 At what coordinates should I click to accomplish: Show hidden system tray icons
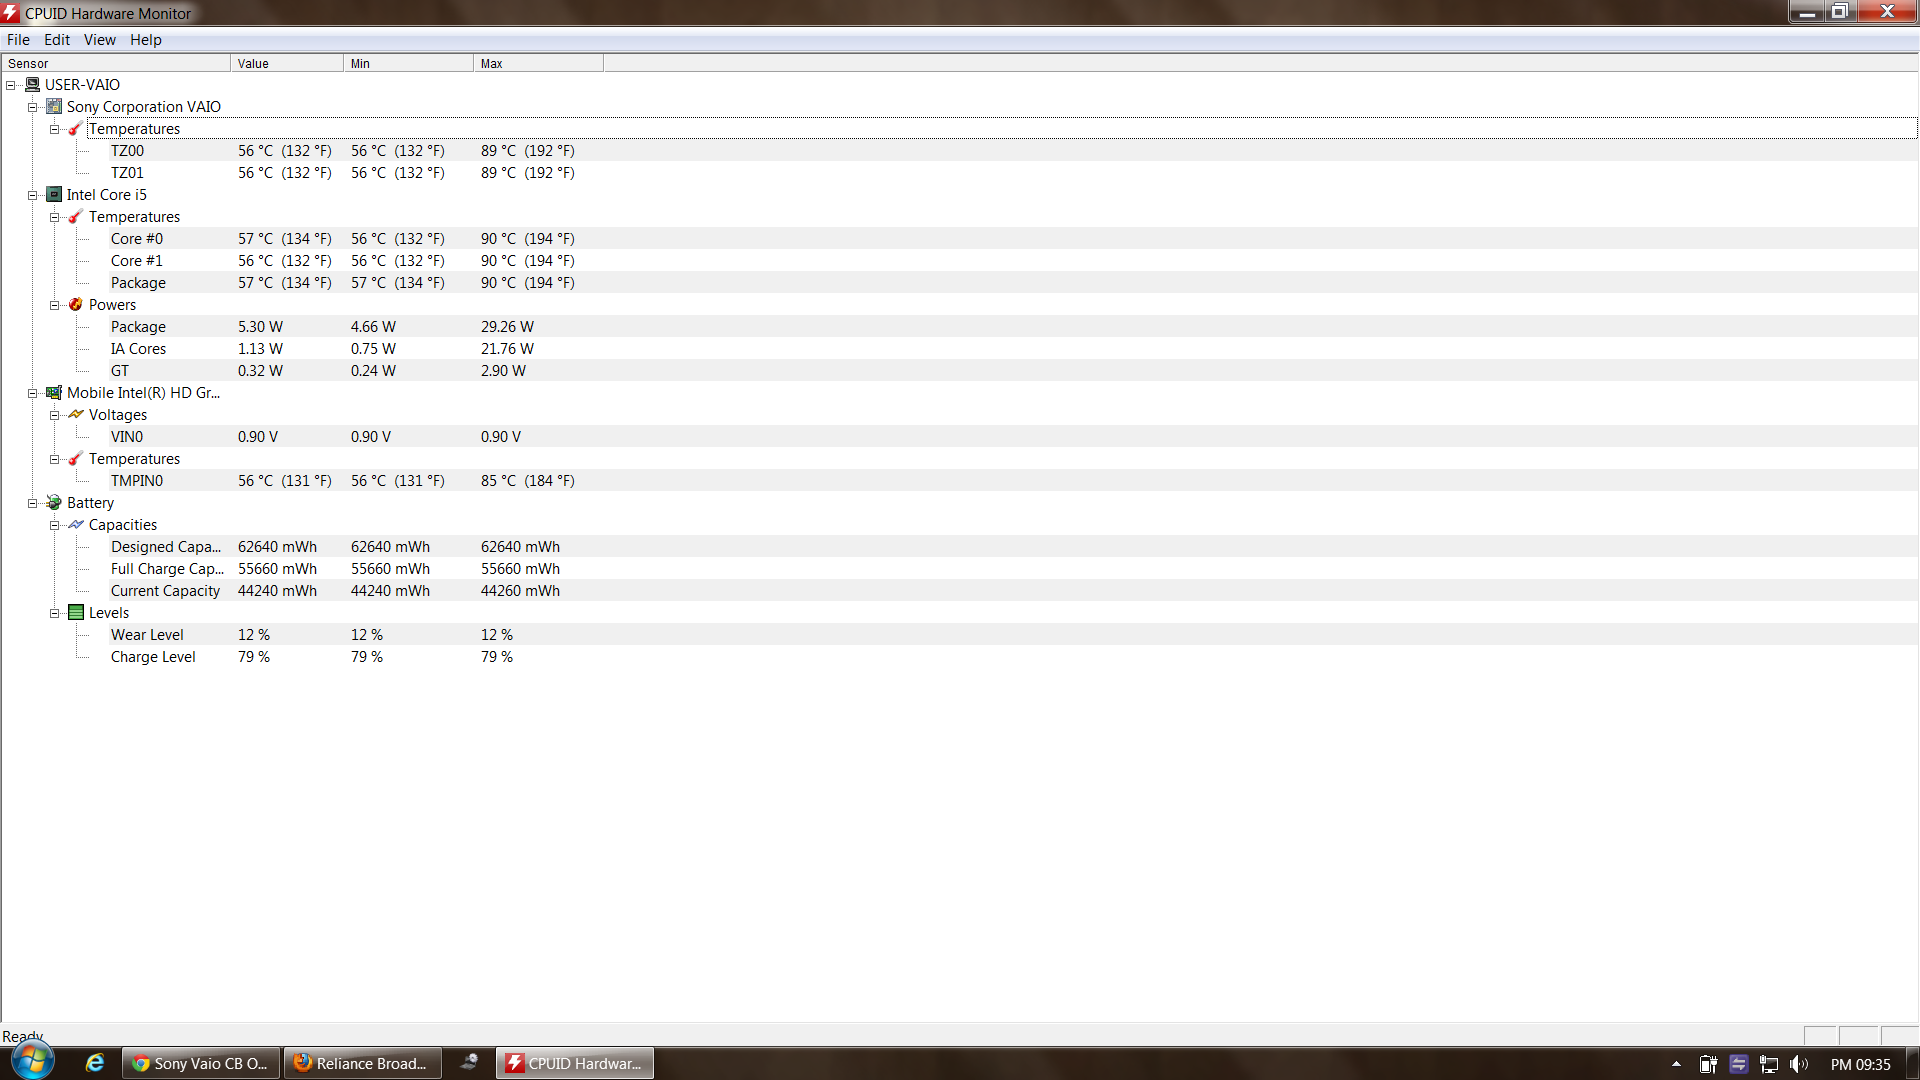(x=1676, y=1064)
